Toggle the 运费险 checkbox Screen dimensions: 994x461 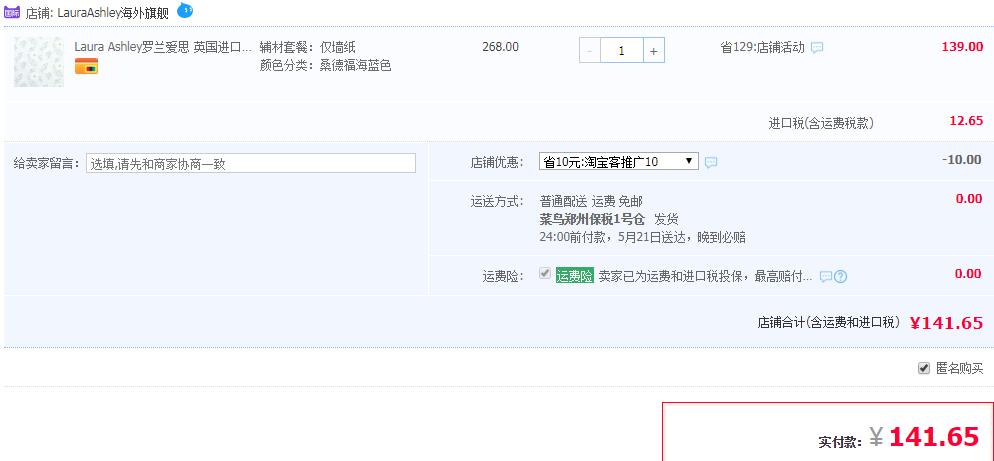pyautogui.click(x=545, y=273)
